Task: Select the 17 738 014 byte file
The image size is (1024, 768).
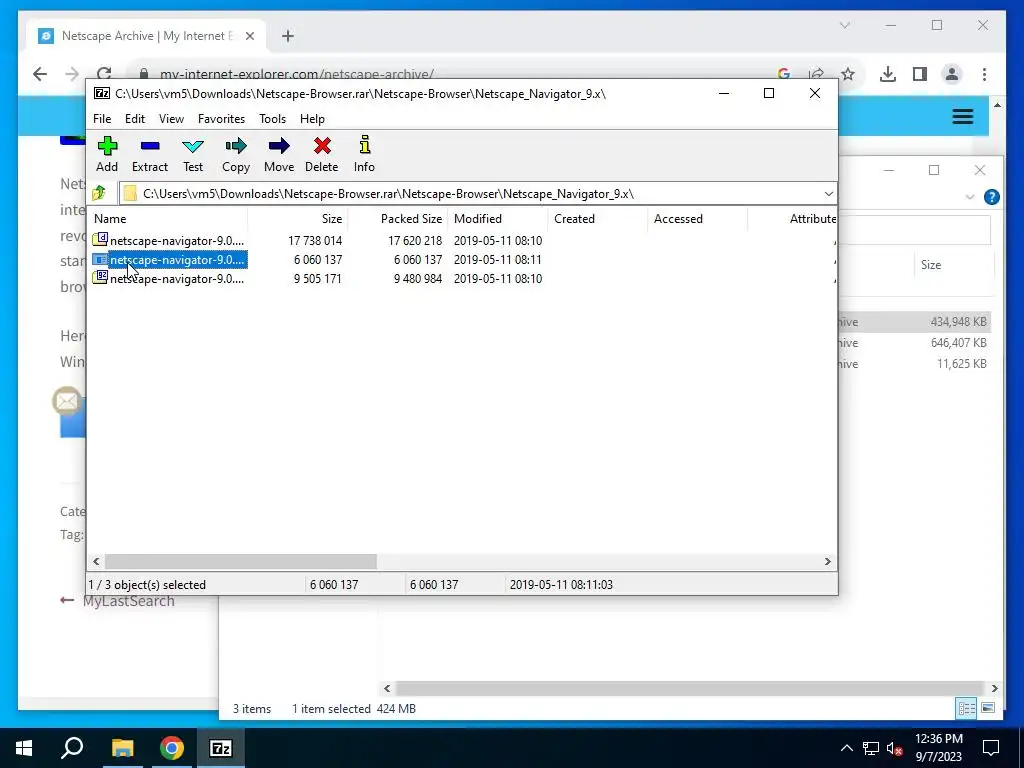Action: pyautogui.click(x=462, y=240)
